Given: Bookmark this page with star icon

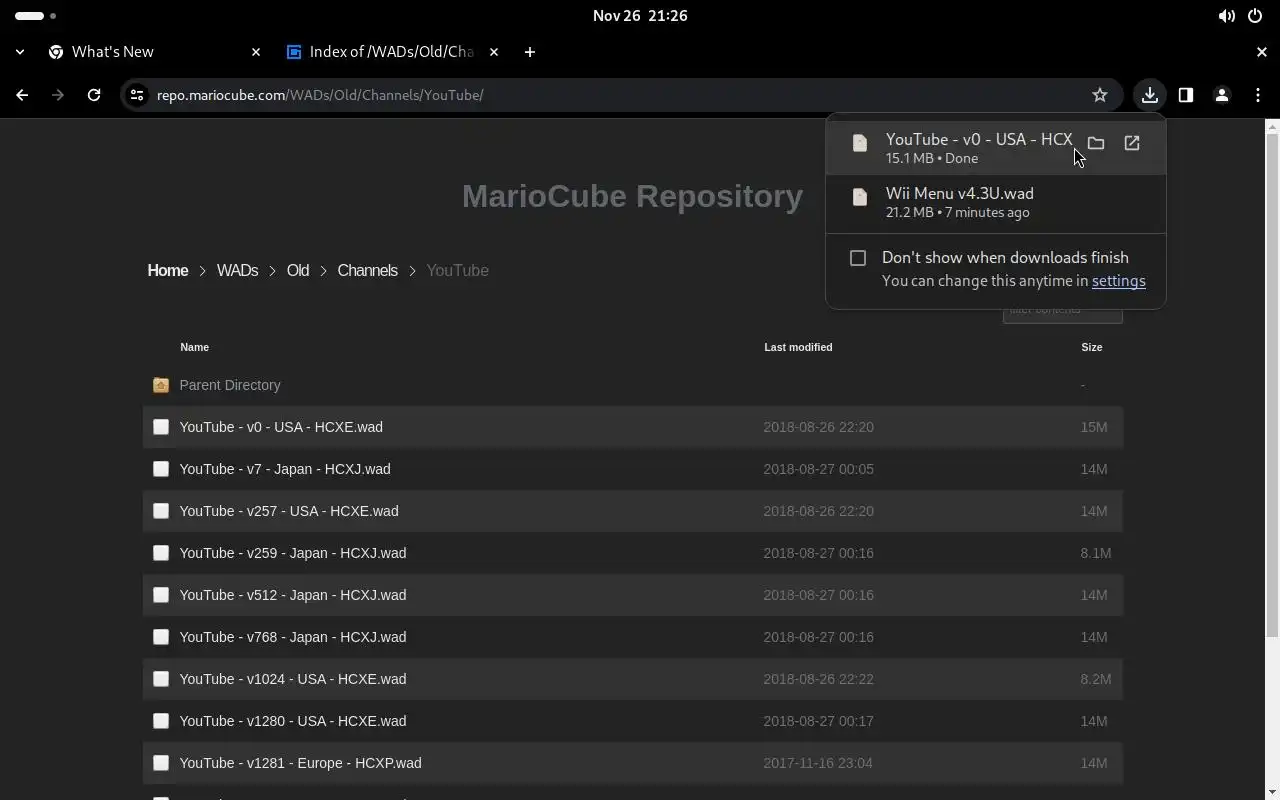Looking at the screenshot, I should [1100, 95].
